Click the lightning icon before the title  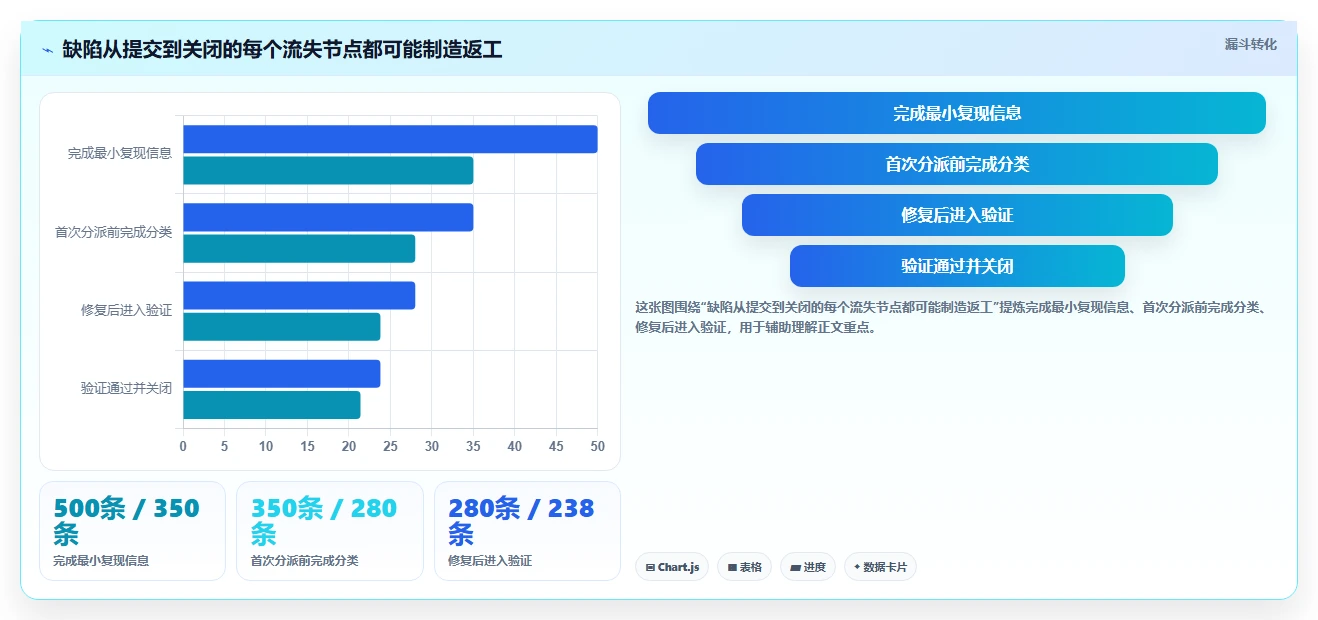[x=47, y=49]
